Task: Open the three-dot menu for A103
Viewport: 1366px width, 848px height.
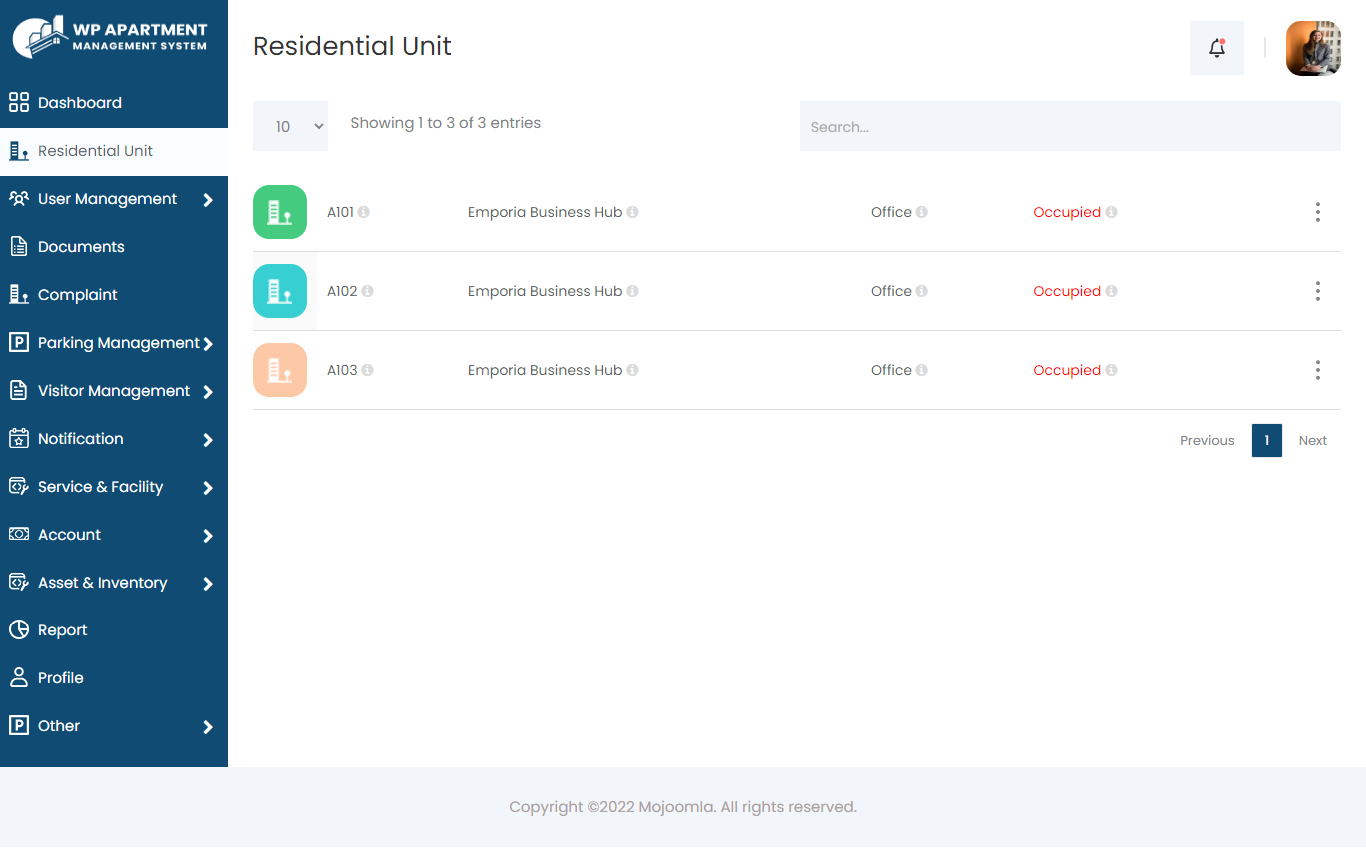Action: click(1318, 370)
